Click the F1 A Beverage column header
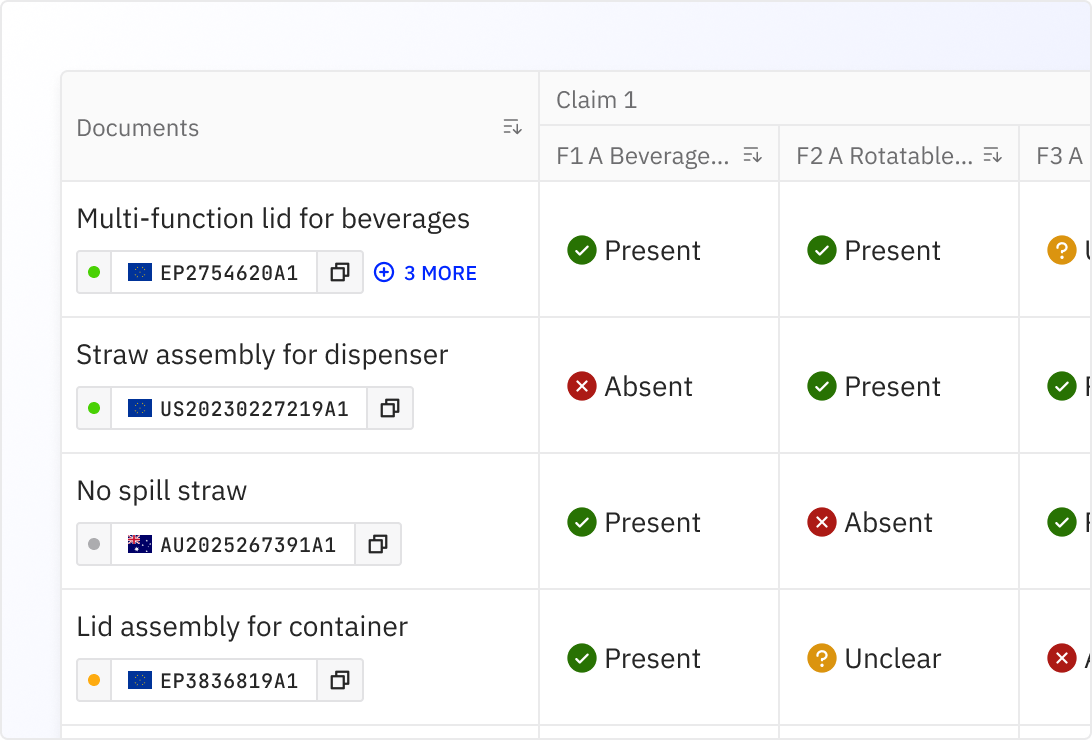The height and width of the screenshot is (740, 1092). tap(642, 156)
